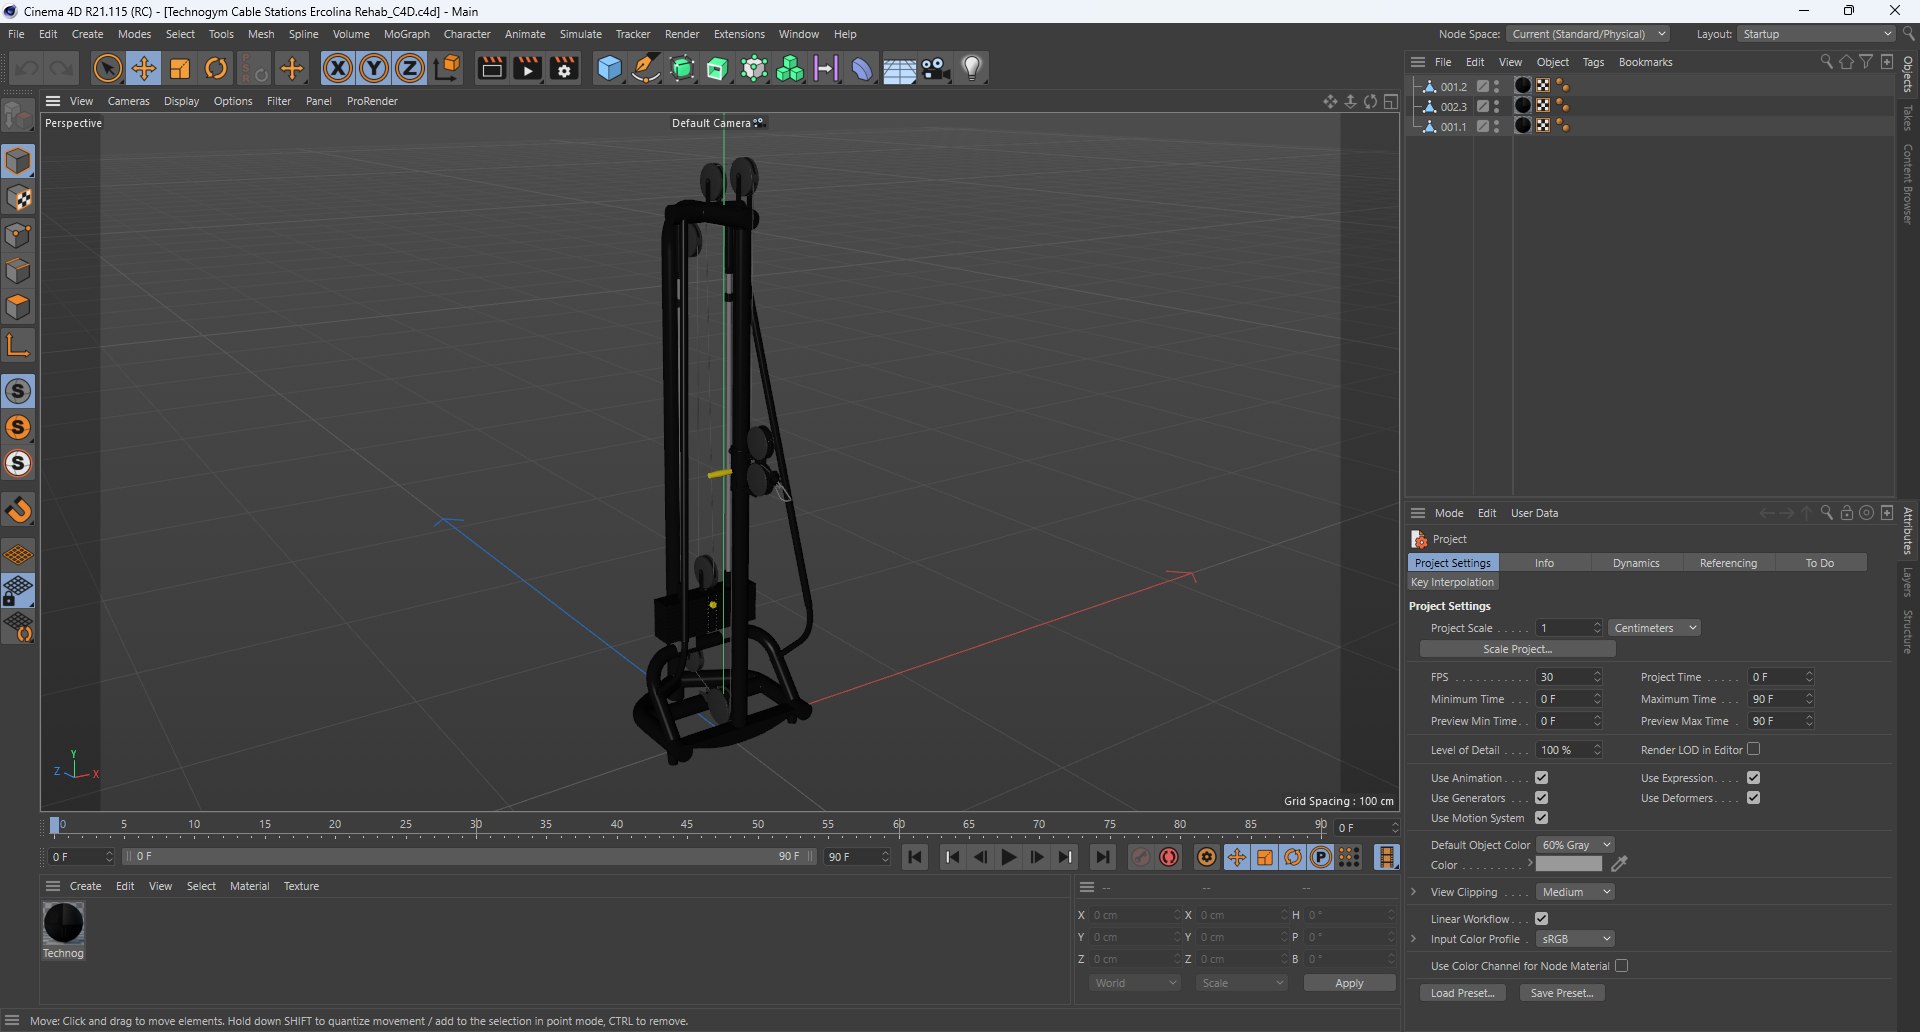Viewport: 1920px width, 1032px height.
Task: Open the MoGraph menu
Action: (x=406, y=34)
